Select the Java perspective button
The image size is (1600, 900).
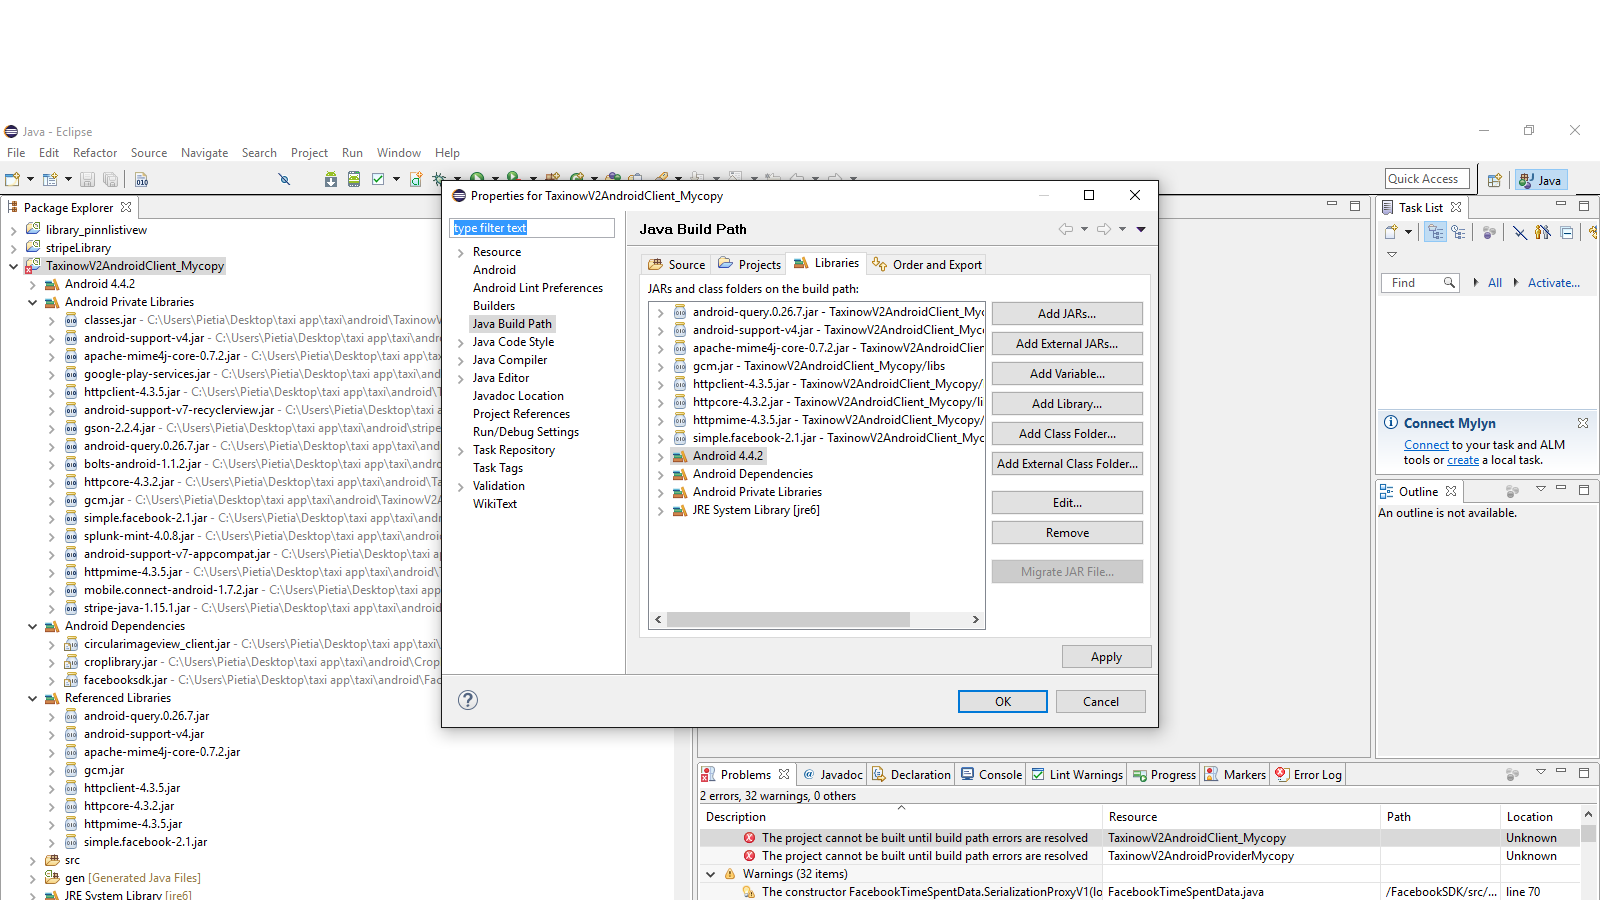tap(1541, 180)
